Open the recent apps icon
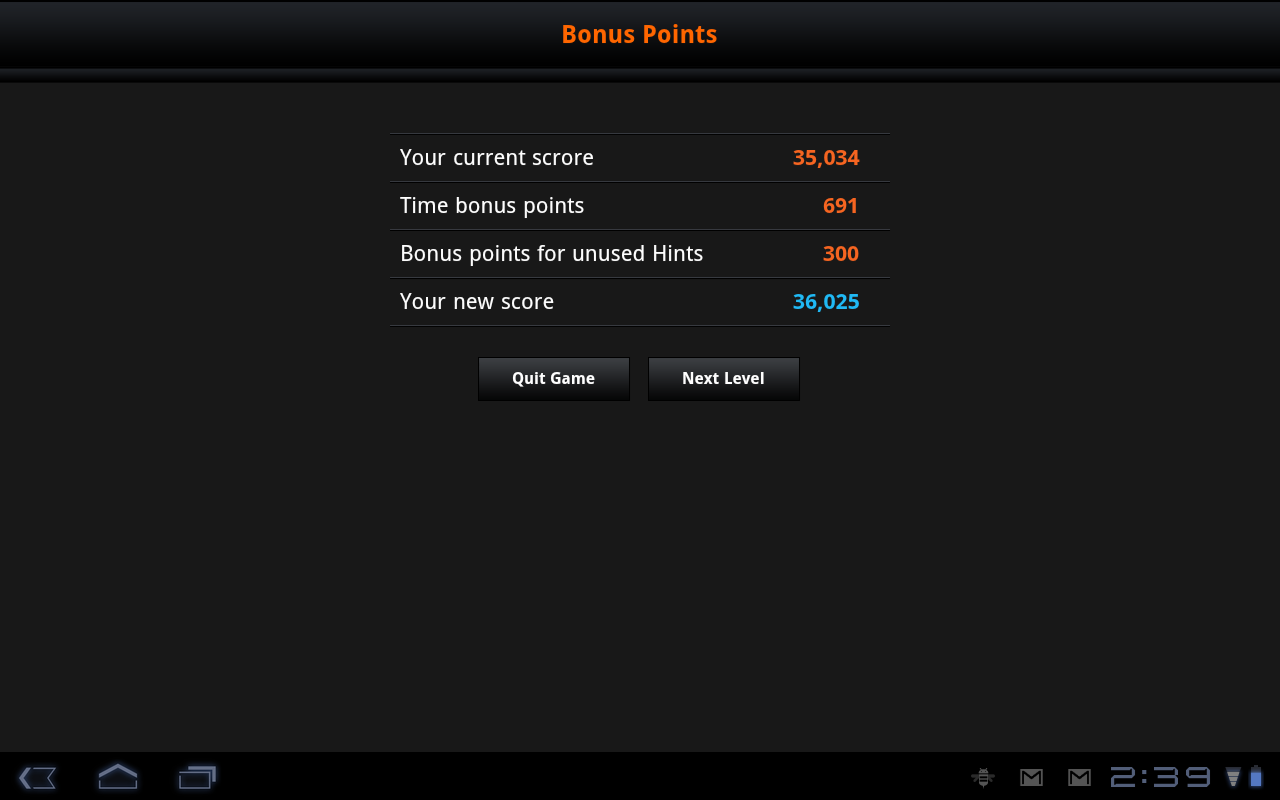 click(x=197, y=777)
